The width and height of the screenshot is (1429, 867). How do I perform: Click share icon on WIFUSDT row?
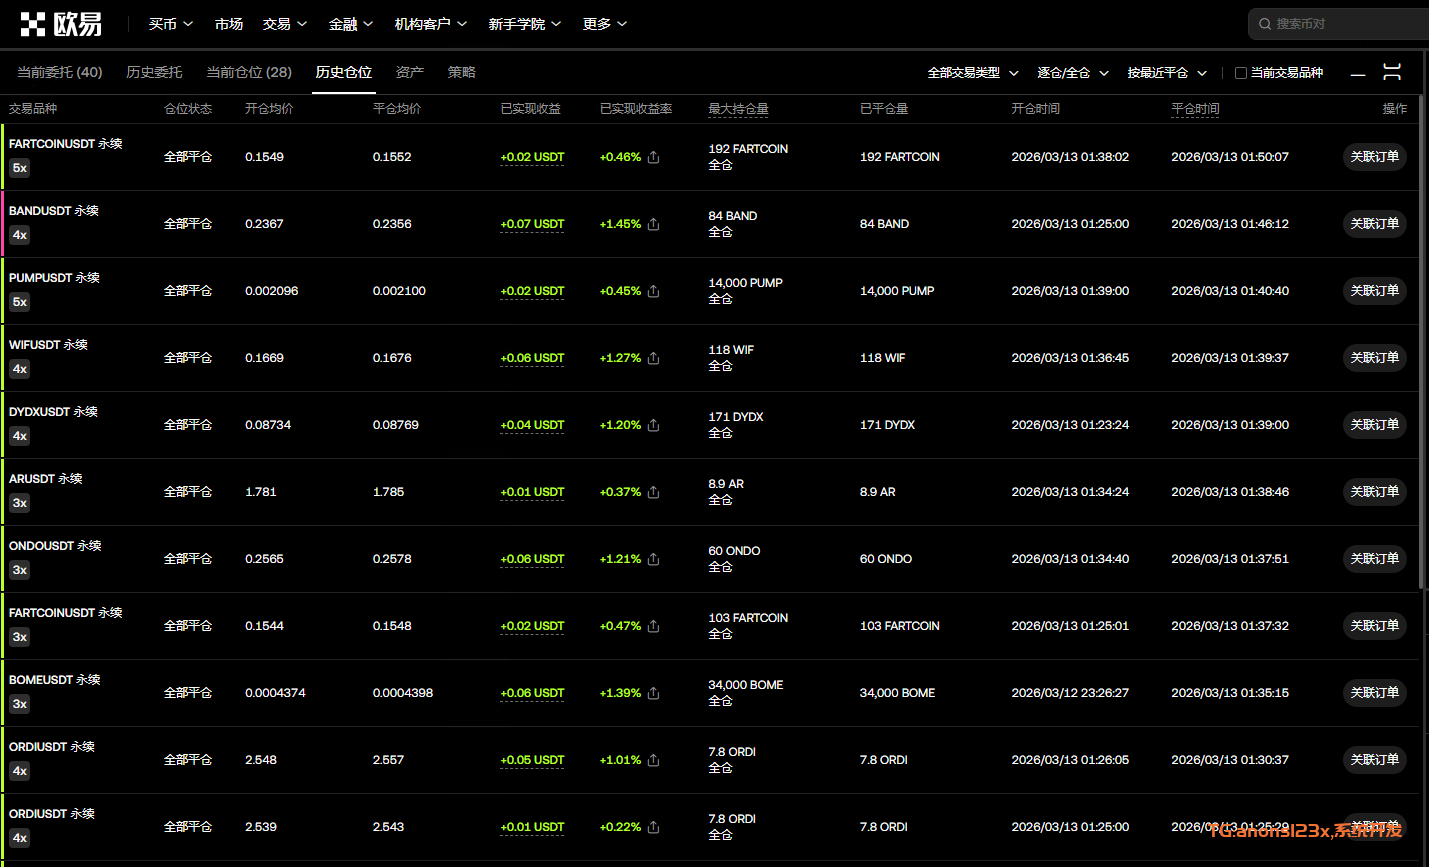(653, 358)
